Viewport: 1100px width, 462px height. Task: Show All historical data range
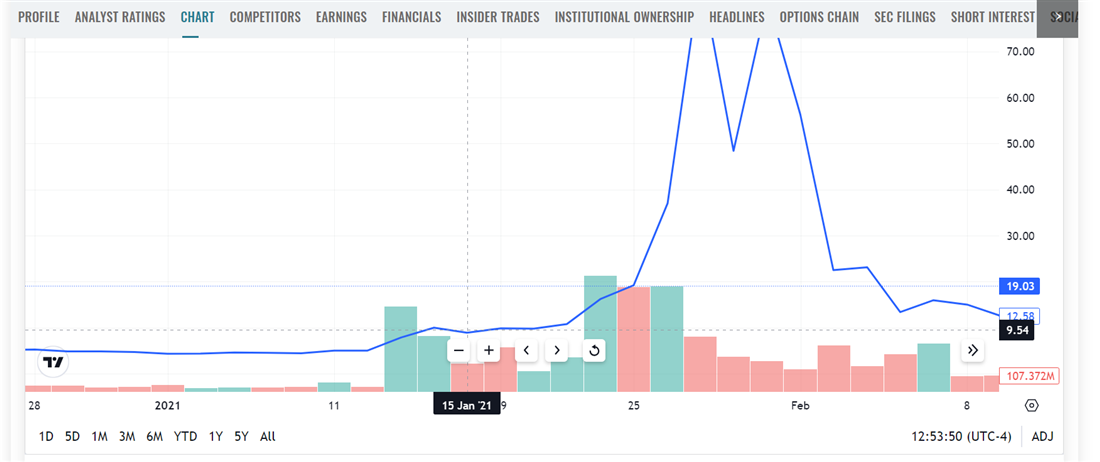coord(267,437)
